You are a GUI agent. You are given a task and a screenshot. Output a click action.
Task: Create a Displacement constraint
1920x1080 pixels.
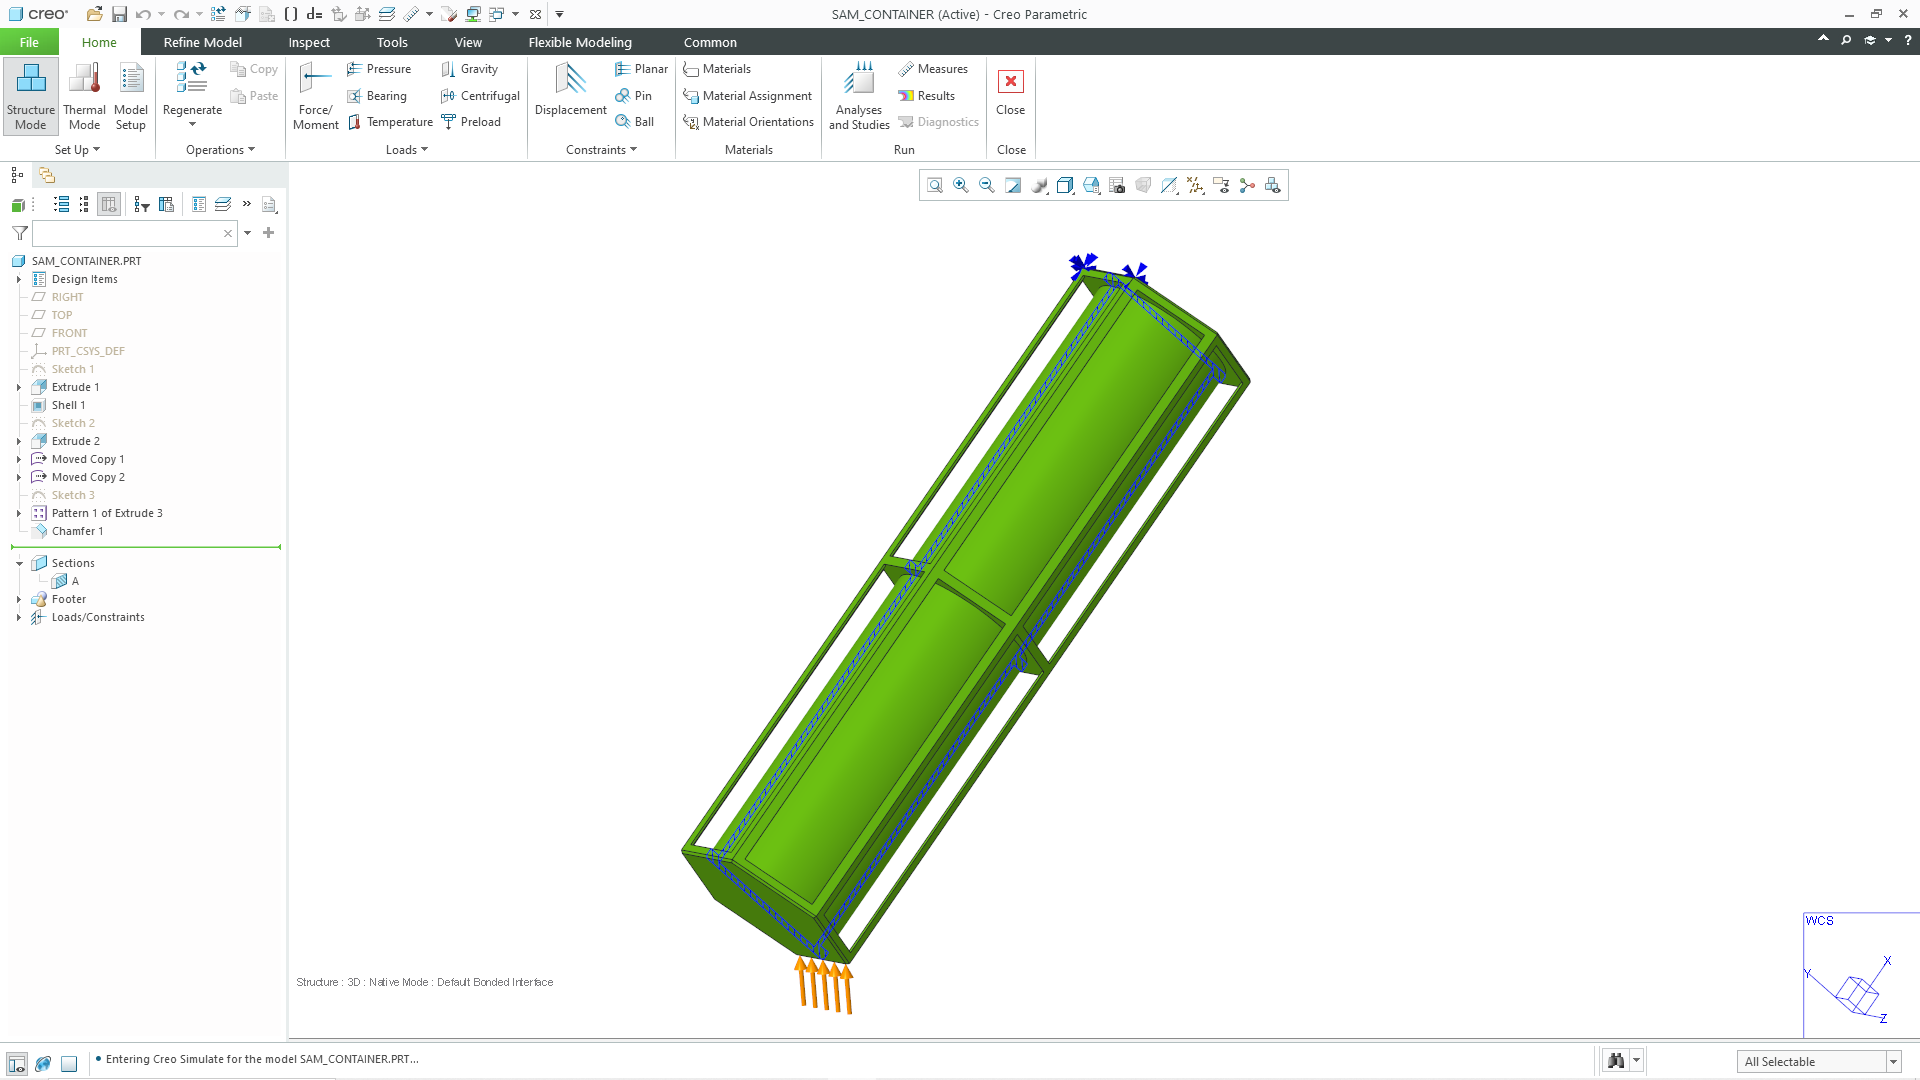click(569, 95)
